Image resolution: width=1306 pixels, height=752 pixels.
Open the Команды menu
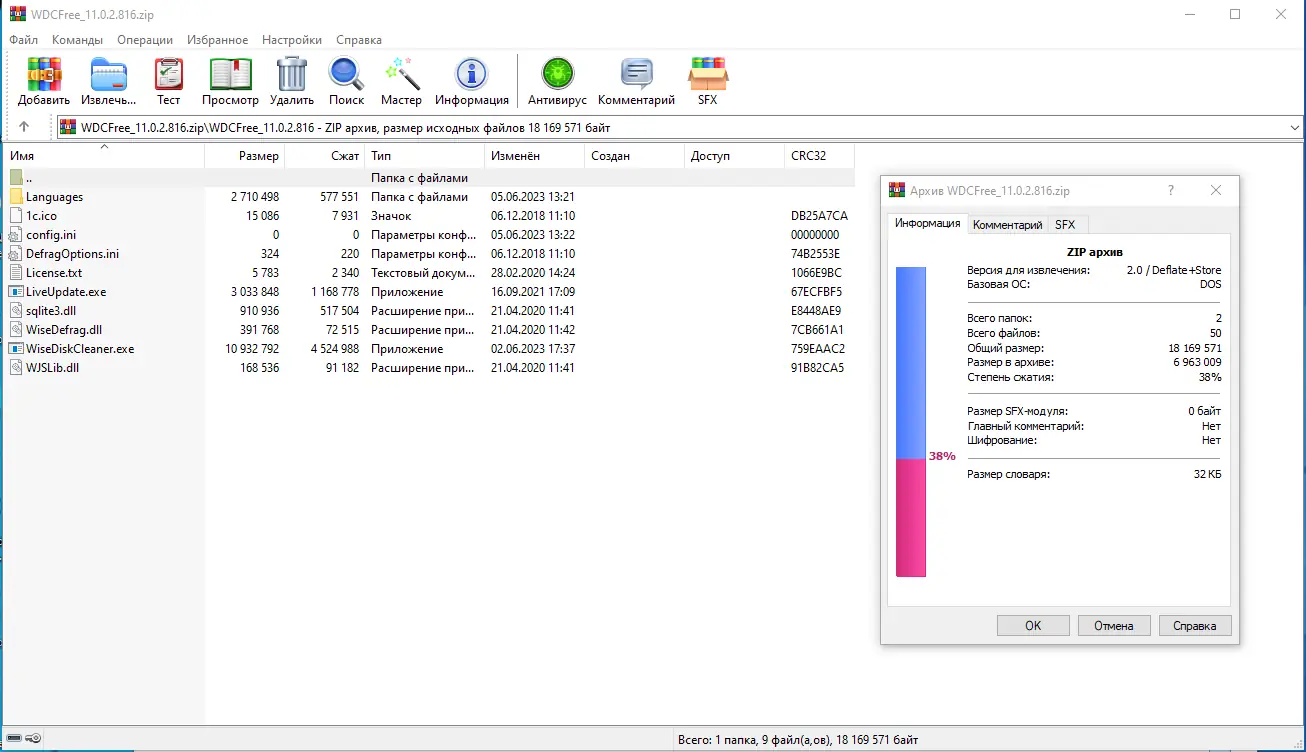pyautogui.click(x=77, y=40)
